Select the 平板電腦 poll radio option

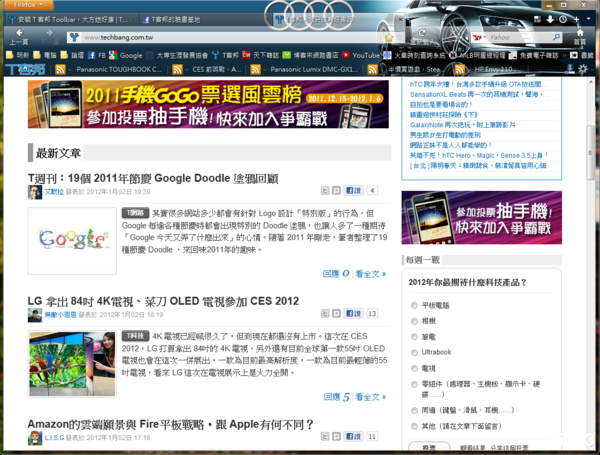tap(415, 304)
